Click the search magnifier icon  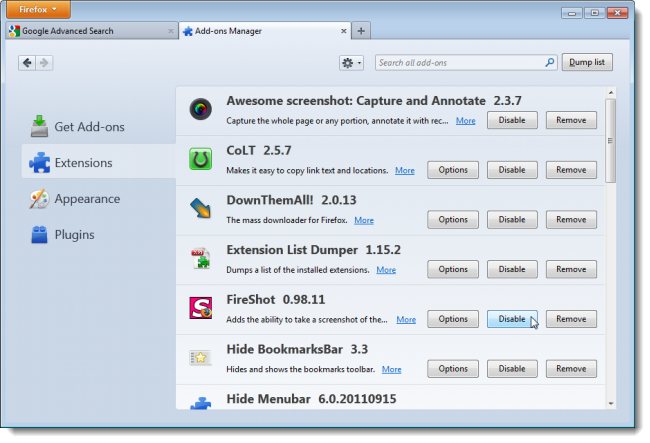coord(550,63)
